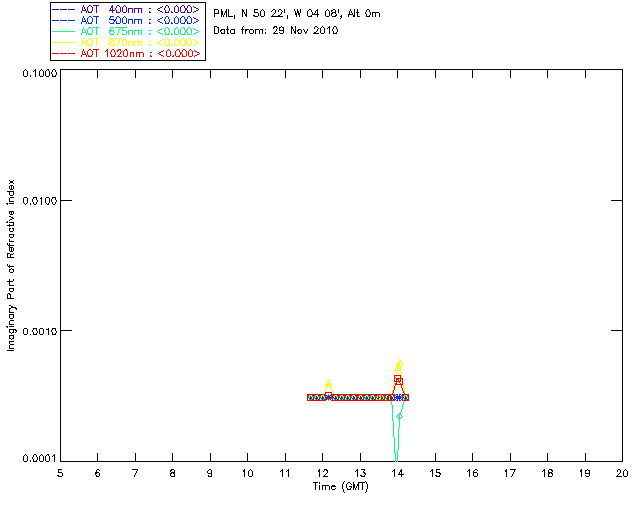Image resolution: width=640 pixels, height=512 pixels.
Task: Click the y-axis tick label 0.0100
Action: pyautogui.click(x=40, y=201)
